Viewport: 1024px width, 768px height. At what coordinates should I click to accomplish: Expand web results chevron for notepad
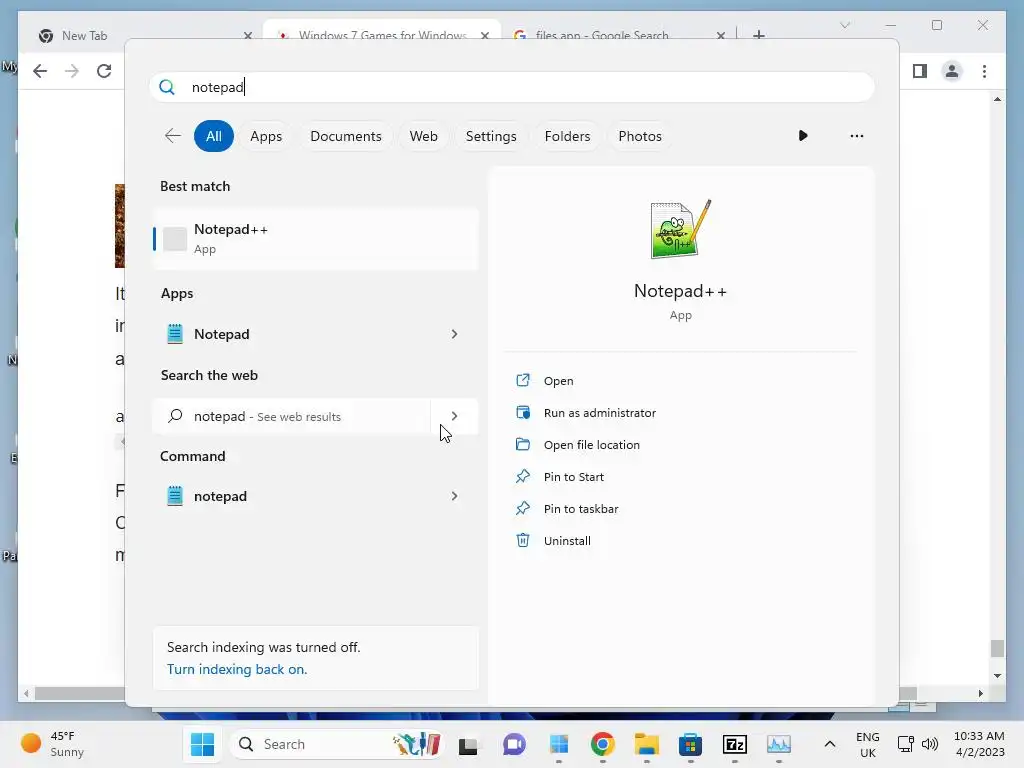click(x=455, y=416)
